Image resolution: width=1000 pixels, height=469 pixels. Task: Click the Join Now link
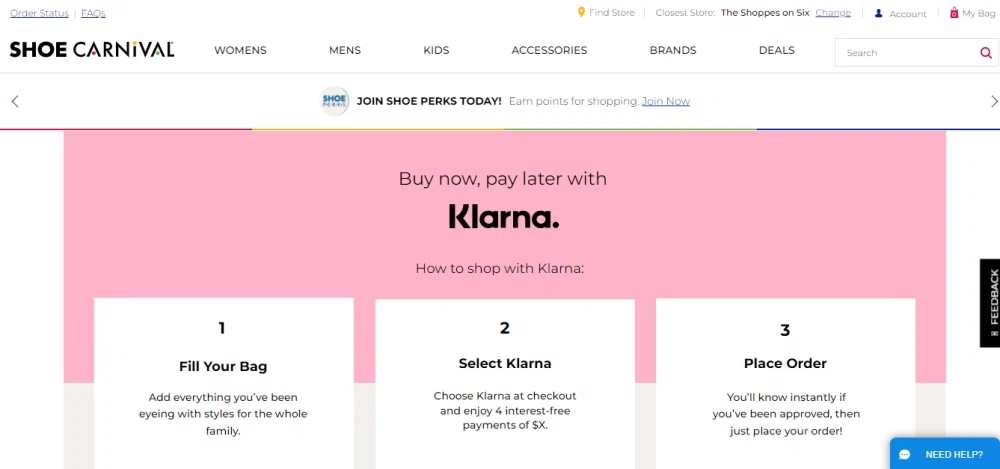(666, 101)
